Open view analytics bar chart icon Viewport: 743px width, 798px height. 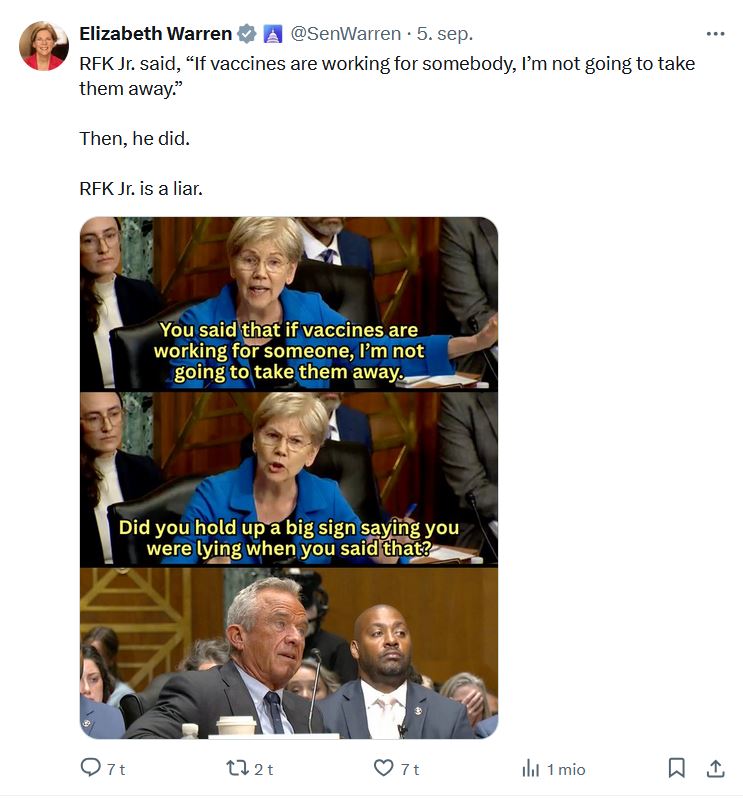click(530, 768)
